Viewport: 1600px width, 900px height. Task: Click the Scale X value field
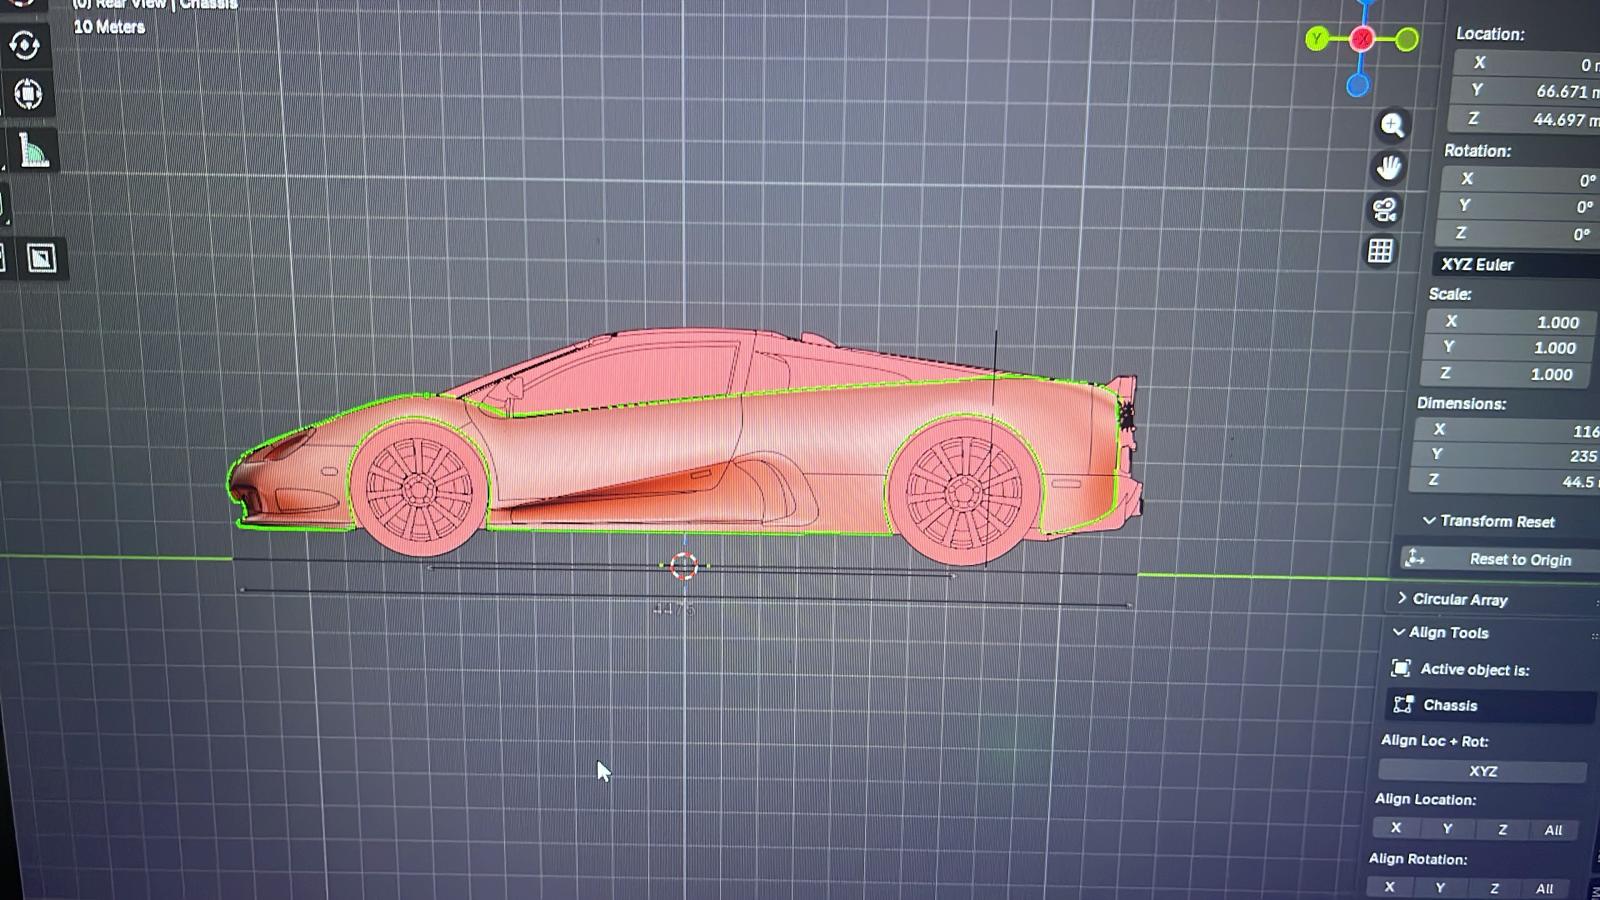[x=1510, y=322]
